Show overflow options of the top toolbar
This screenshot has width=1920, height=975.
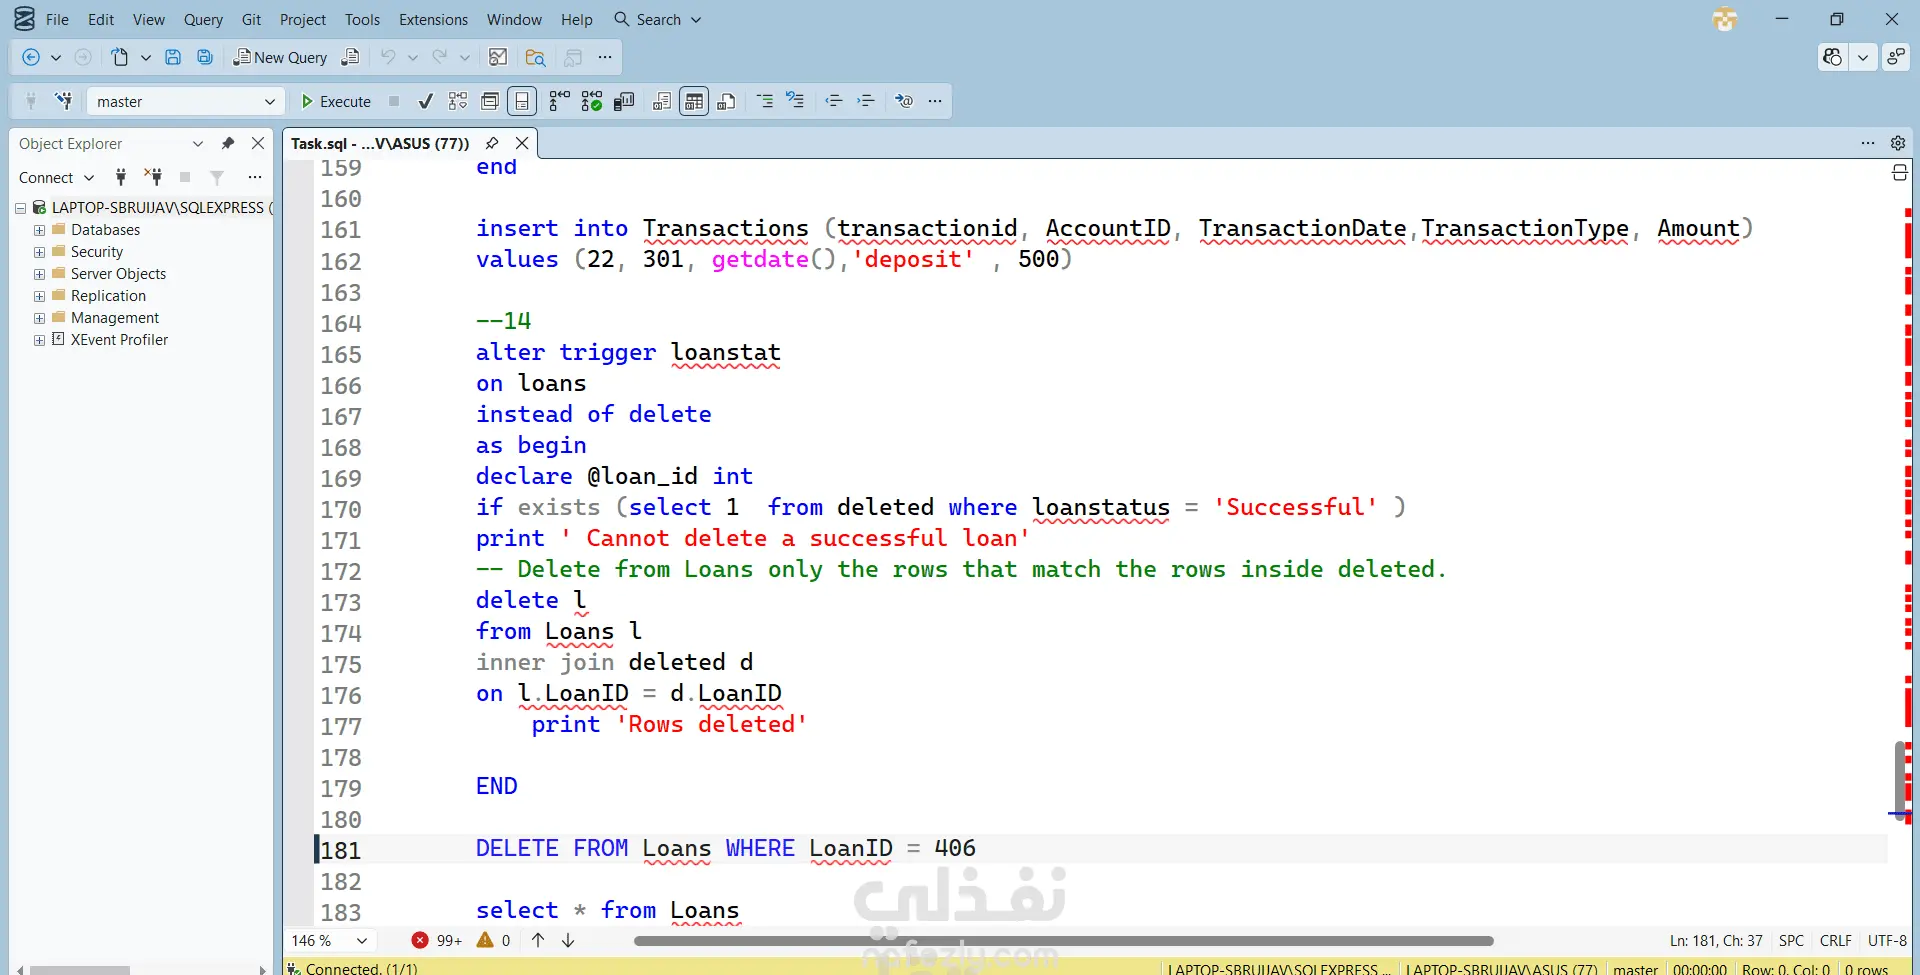[605, 58]
